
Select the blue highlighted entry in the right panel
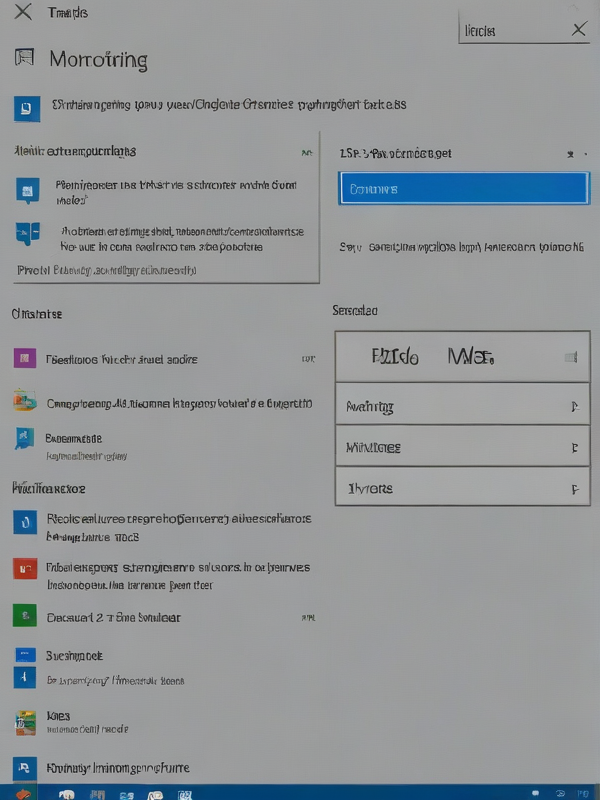tap(464, 188)
